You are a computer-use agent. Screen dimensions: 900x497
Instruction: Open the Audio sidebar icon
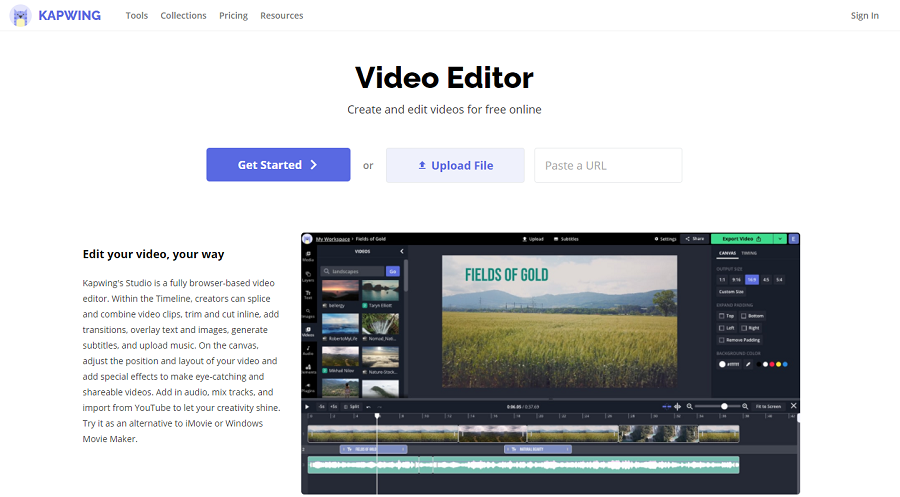[x=308, y=350]
